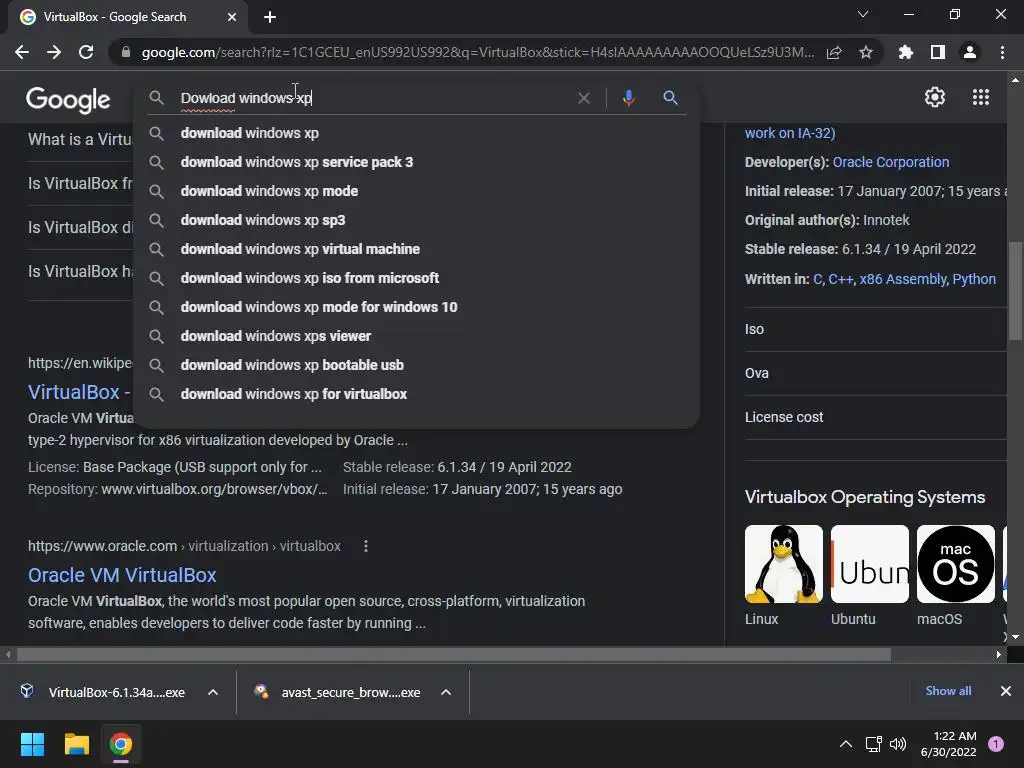
Task: Select suggestion 'download windows xp mode'
Action: (417, 191)
